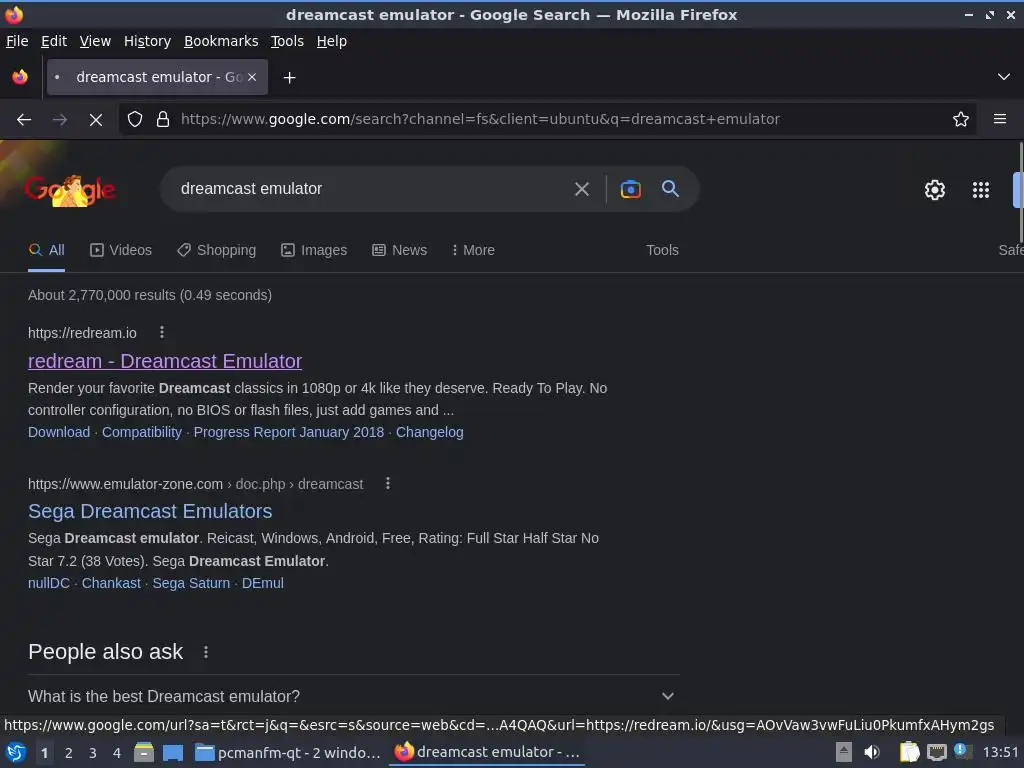1024x768 pixels.
Task: Open the DEmul sitelink
Action: point(263,583)
